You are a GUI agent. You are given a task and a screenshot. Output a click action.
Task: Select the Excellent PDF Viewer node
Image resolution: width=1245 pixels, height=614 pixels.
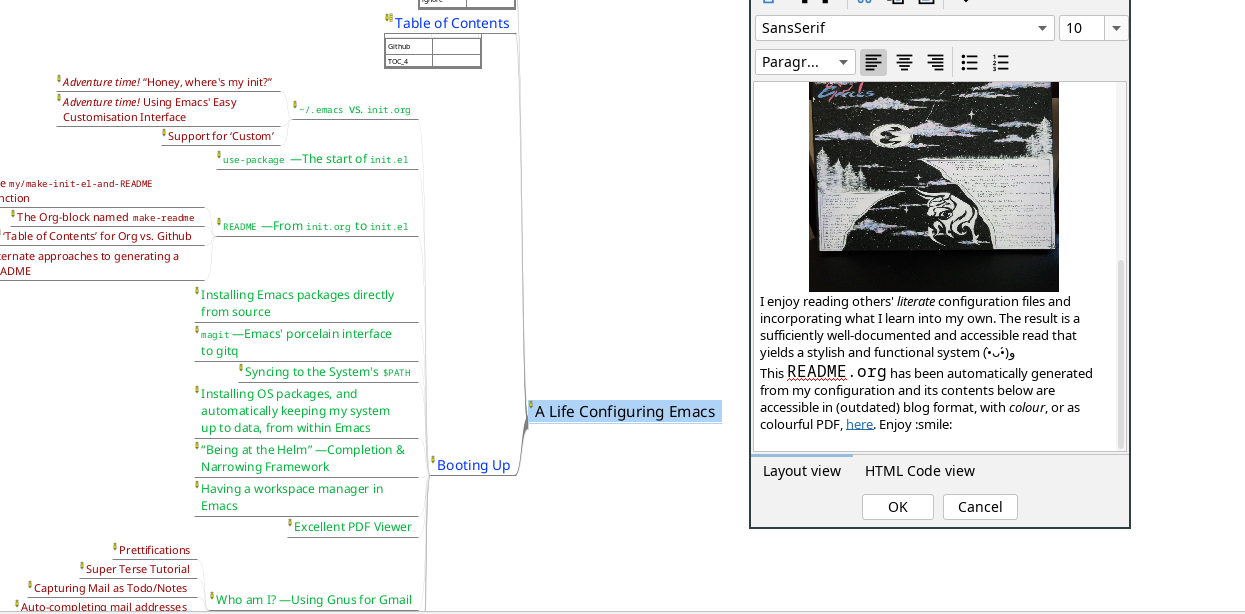[353, 526]
